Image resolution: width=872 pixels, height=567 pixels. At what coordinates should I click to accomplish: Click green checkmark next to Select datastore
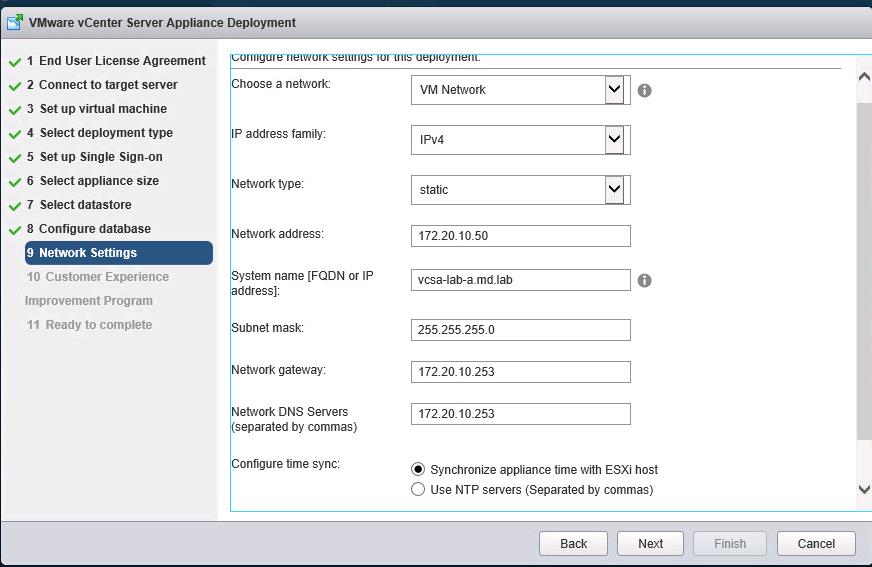(x=15, y=206)
